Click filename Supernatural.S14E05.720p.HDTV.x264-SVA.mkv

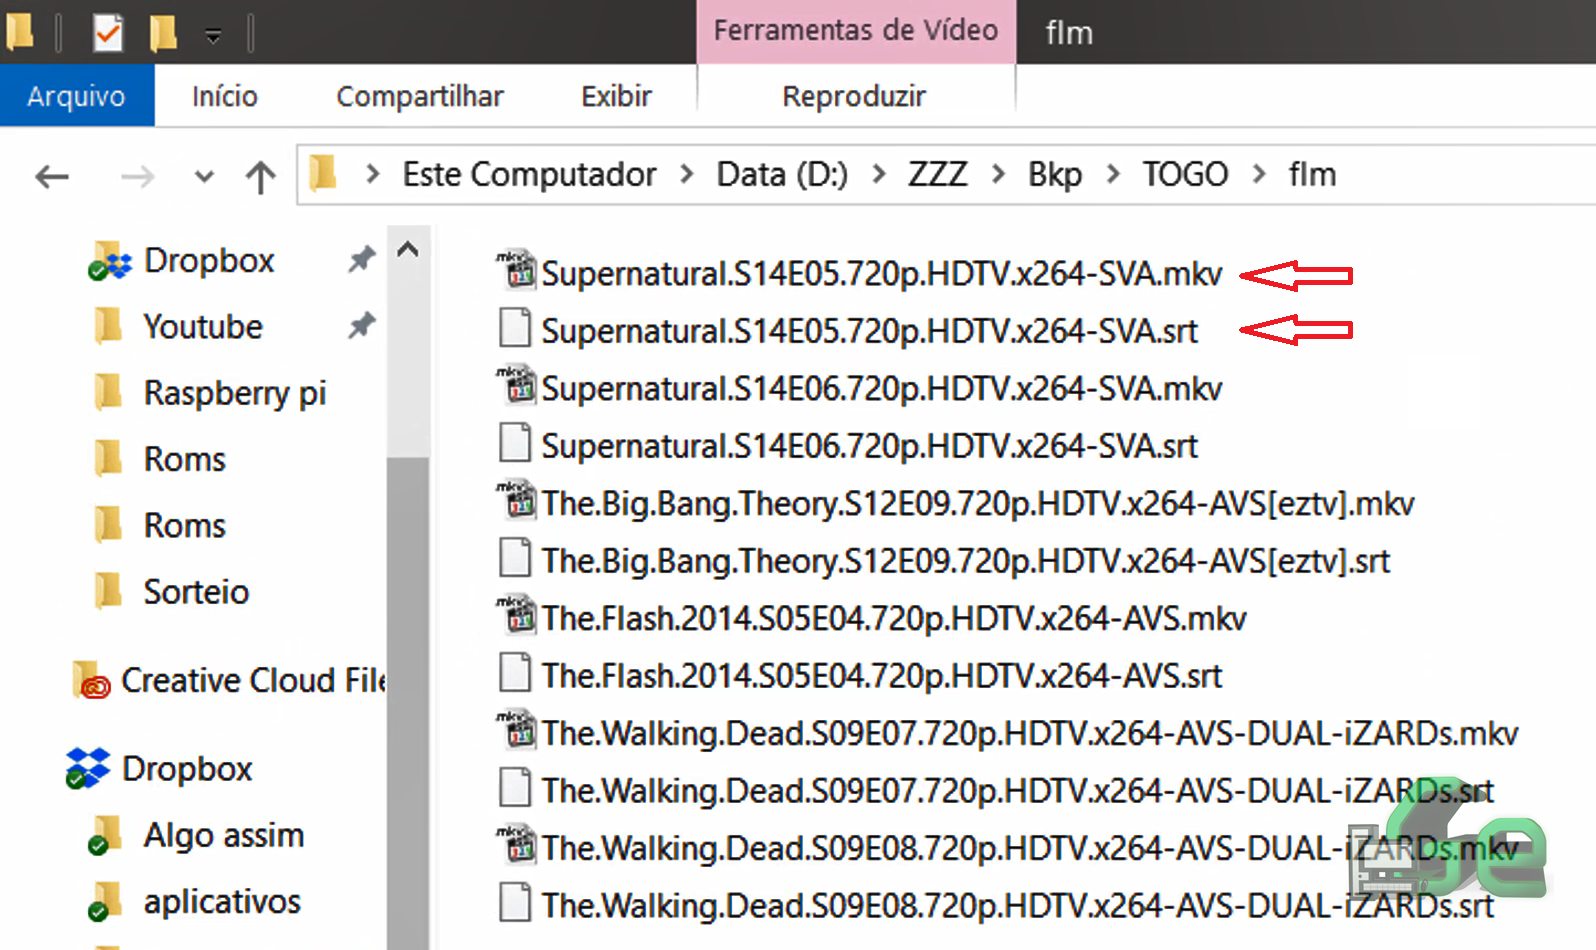pyautogui.click(x=882, y=274)
